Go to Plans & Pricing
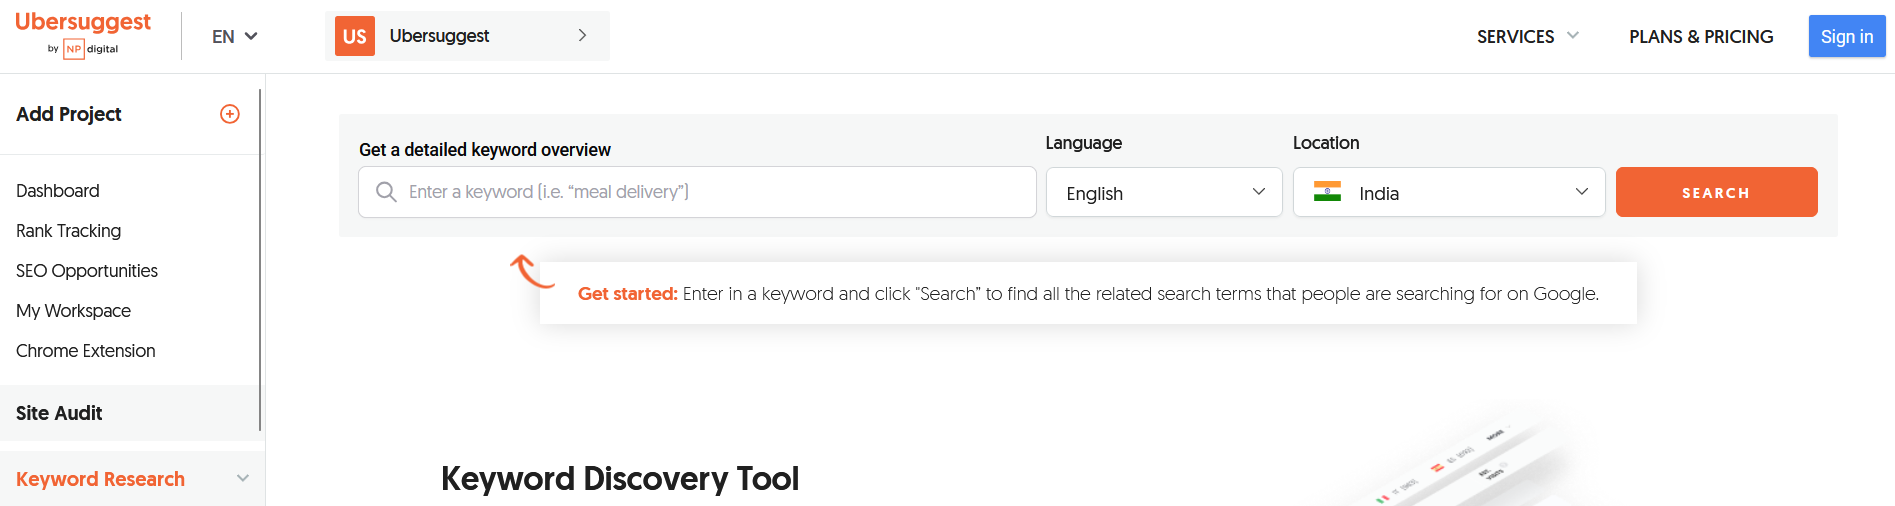Viewport: 1895px width, 506px height. click(1701, 37)
